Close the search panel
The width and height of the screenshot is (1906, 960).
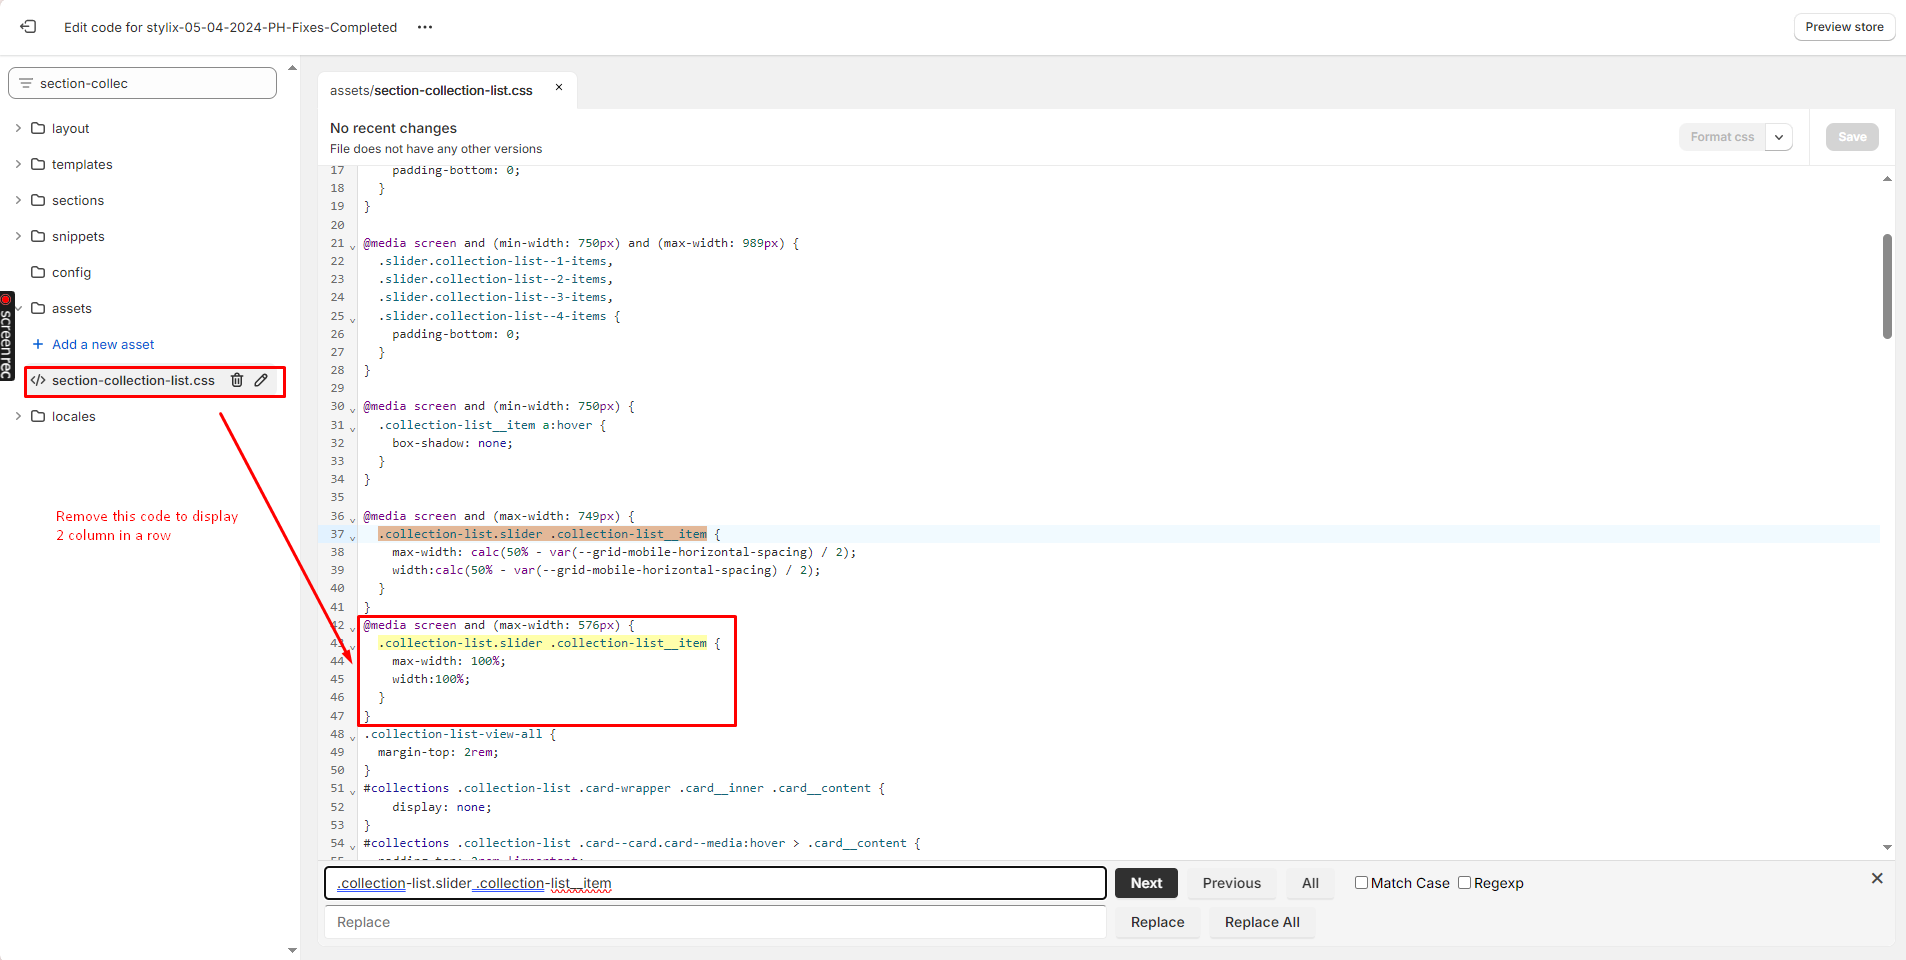pyautogui.click(x=1877, y=878)
